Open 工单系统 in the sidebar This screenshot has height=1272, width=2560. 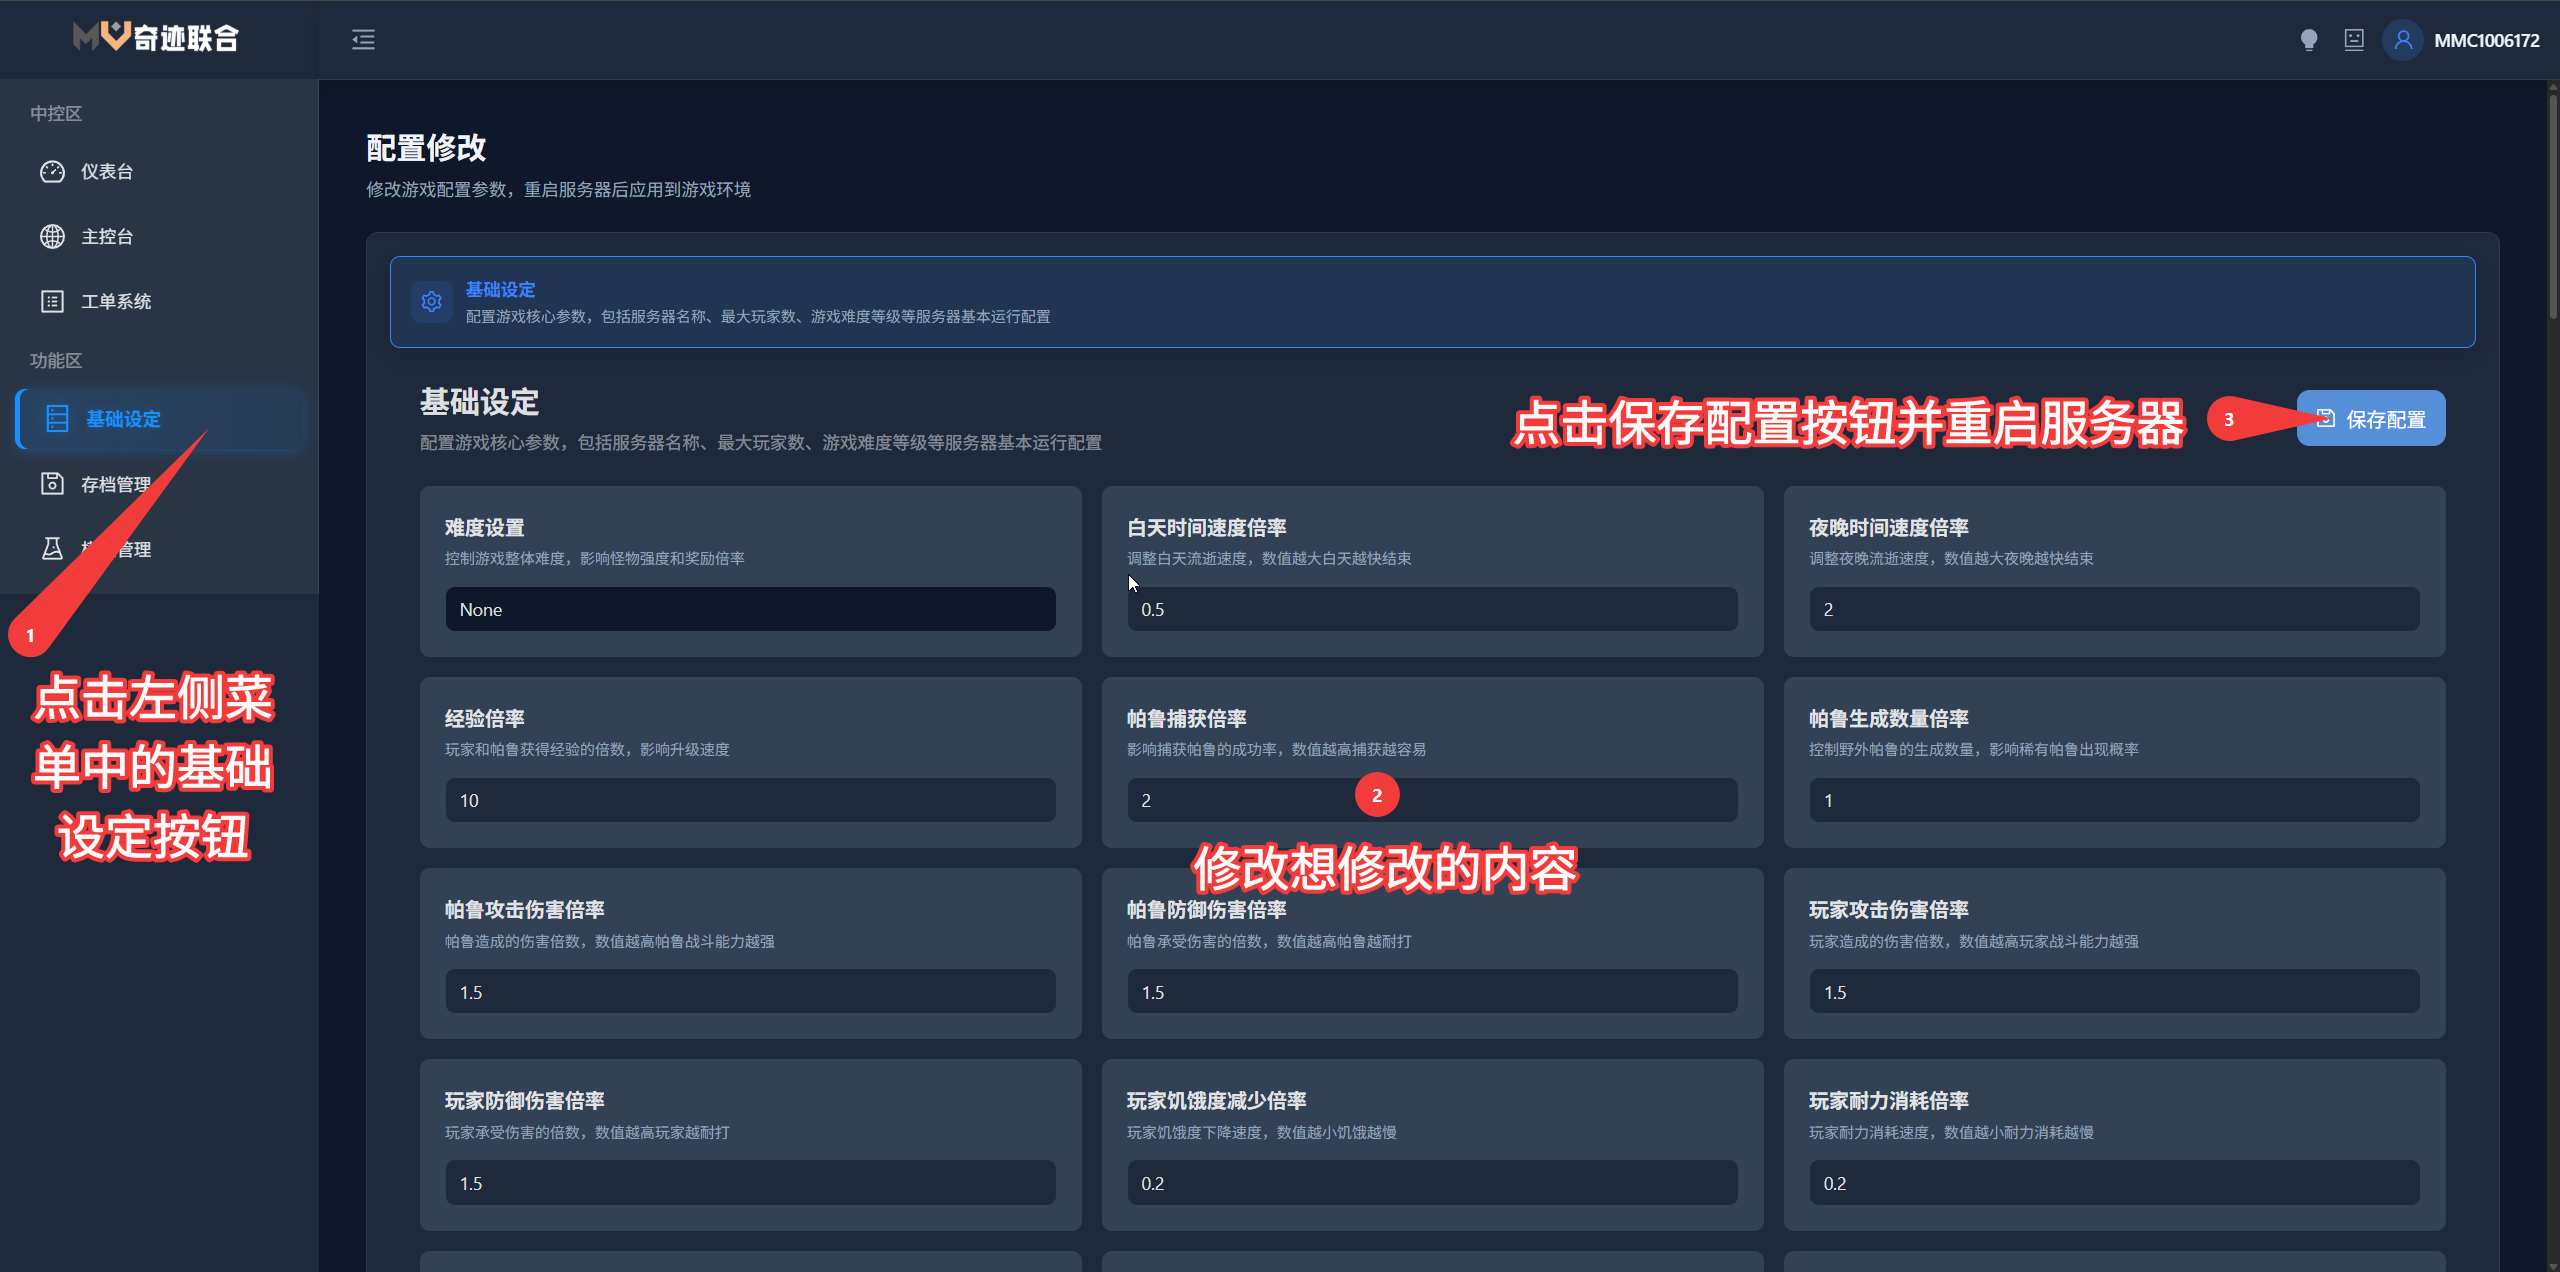[x=160, y=302]
